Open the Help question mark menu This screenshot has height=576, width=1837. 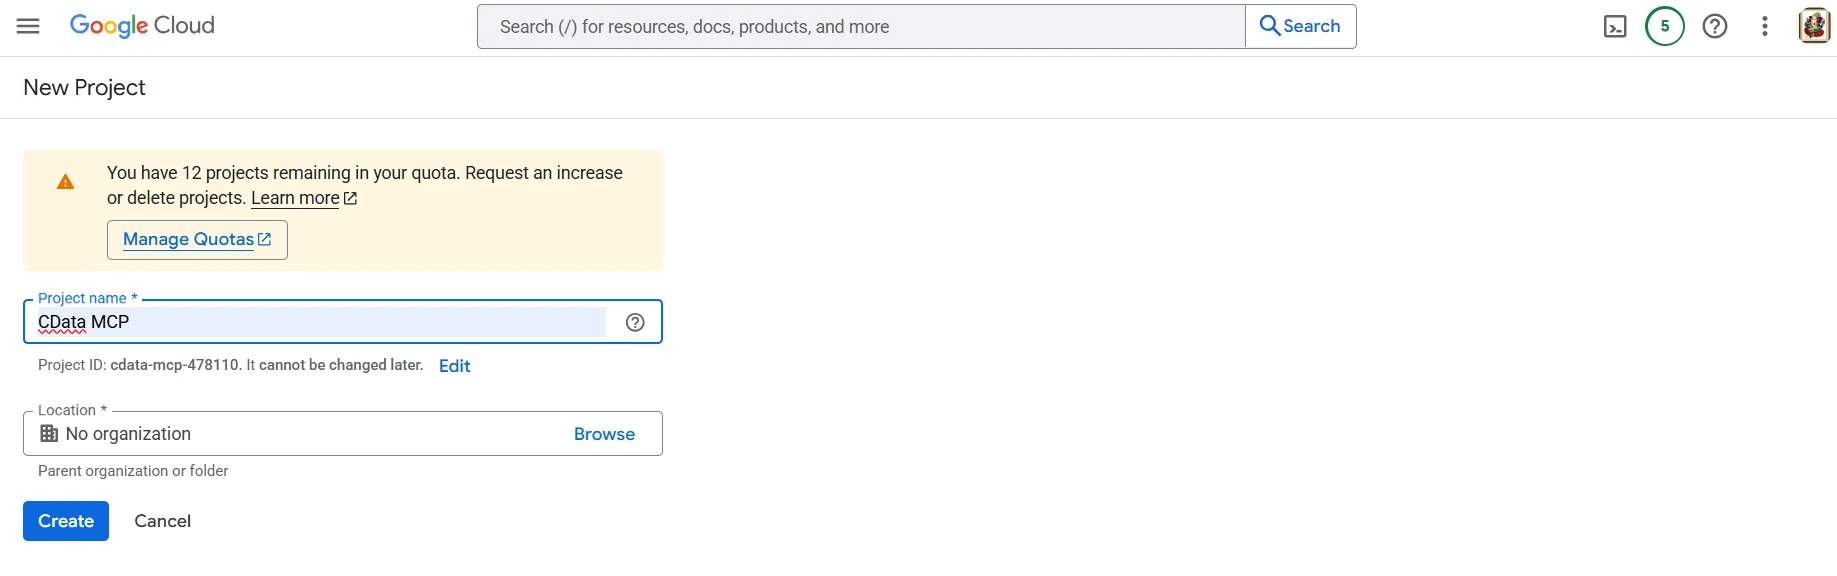click(1715, 27)
